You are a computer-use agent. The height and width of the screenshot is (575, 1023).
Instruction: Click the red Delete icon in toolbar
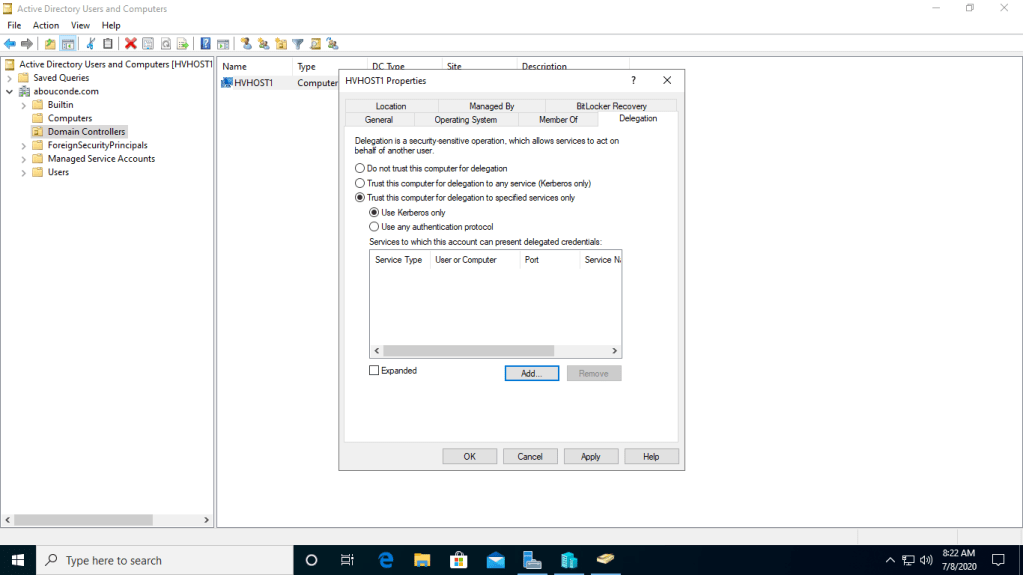coord(130,44)
